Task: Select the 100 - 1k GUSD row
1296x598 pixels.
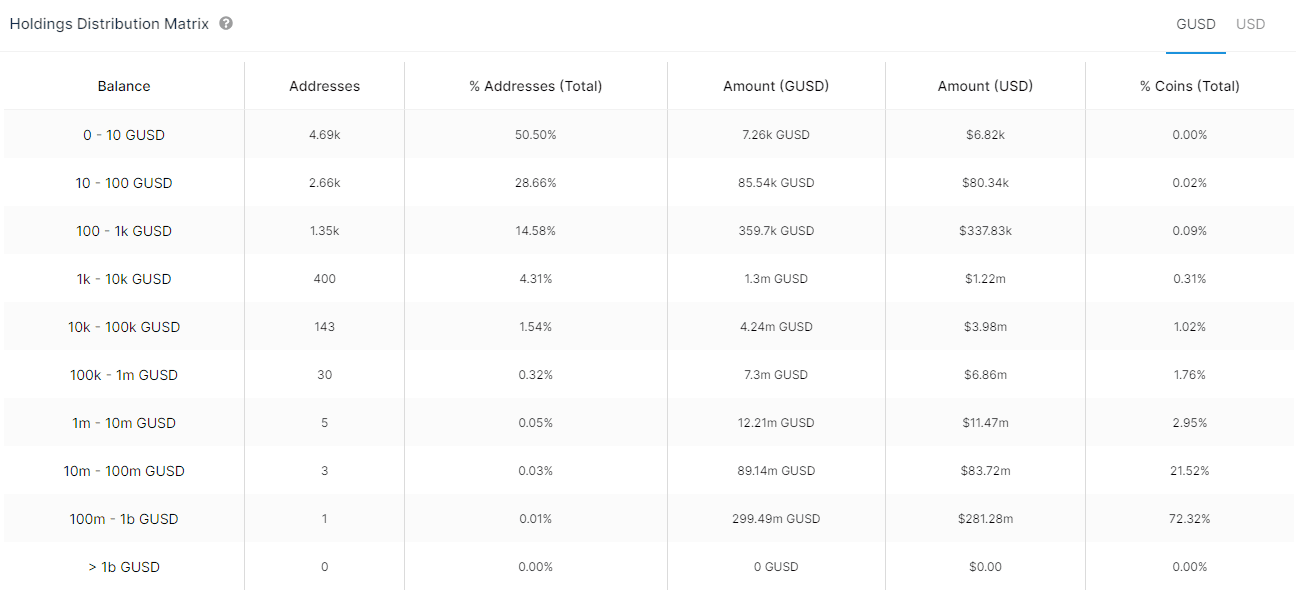Action: click(124, 231)
